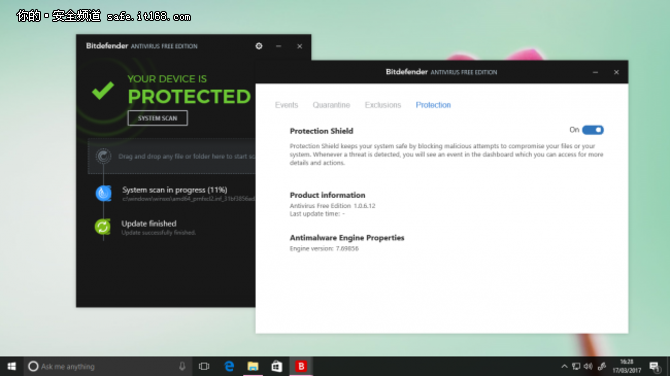Viewport: 670px width, 376px height.
Task: Switch to the Events tab
Action: pyautogui.click(x=286, y=105)
